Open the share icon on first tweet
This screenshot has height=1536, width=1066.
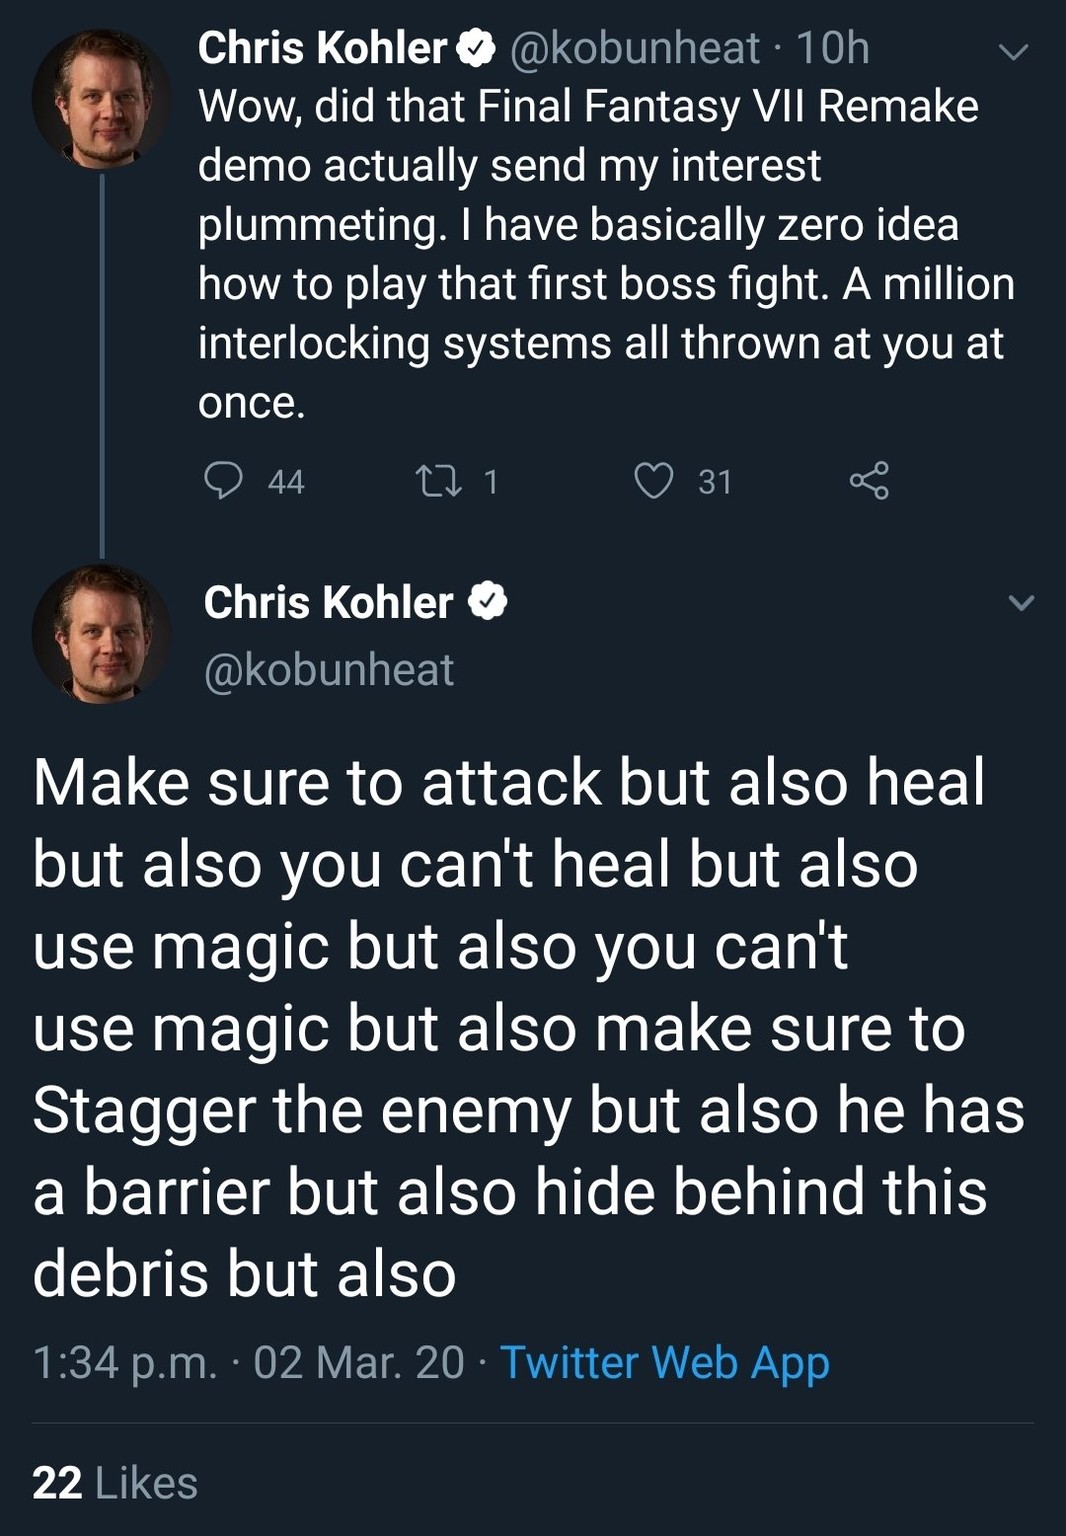point(868,481)
